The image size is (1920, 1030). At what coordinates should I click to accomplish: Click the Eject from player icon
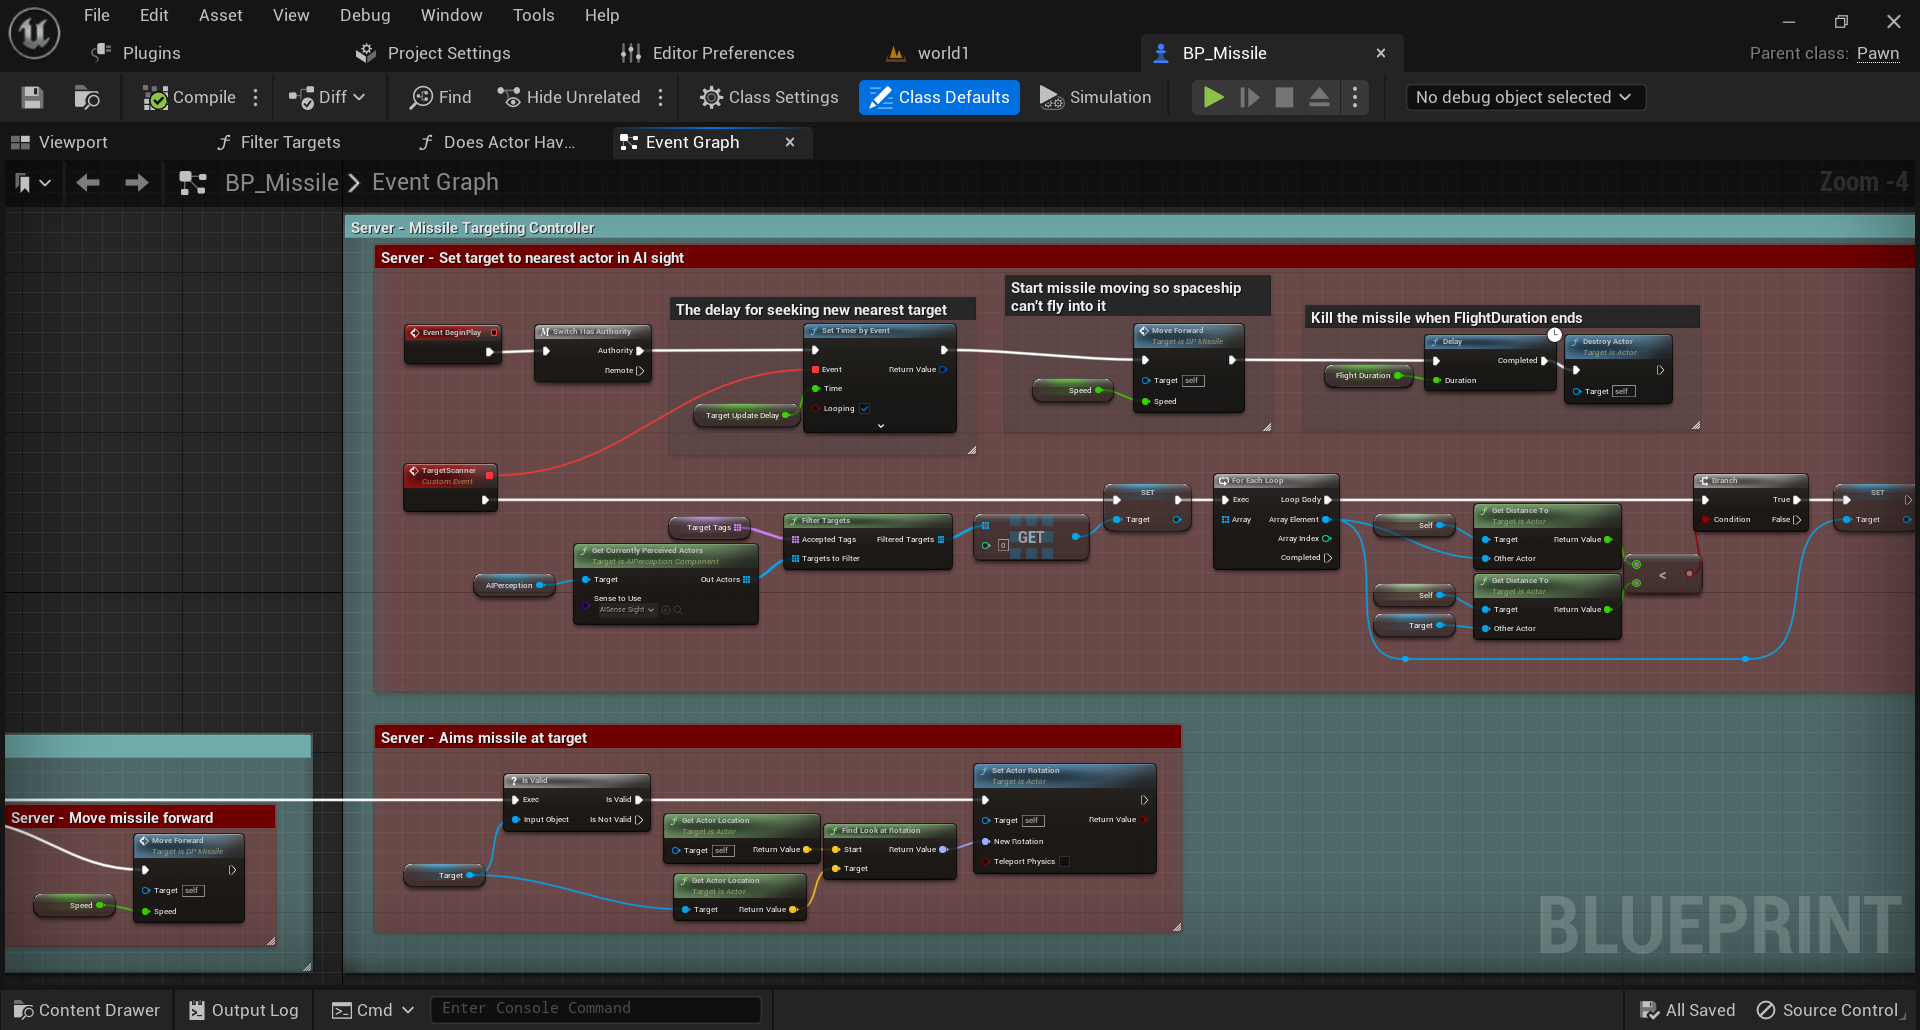pyautogui.click(x=1319, y=97)
